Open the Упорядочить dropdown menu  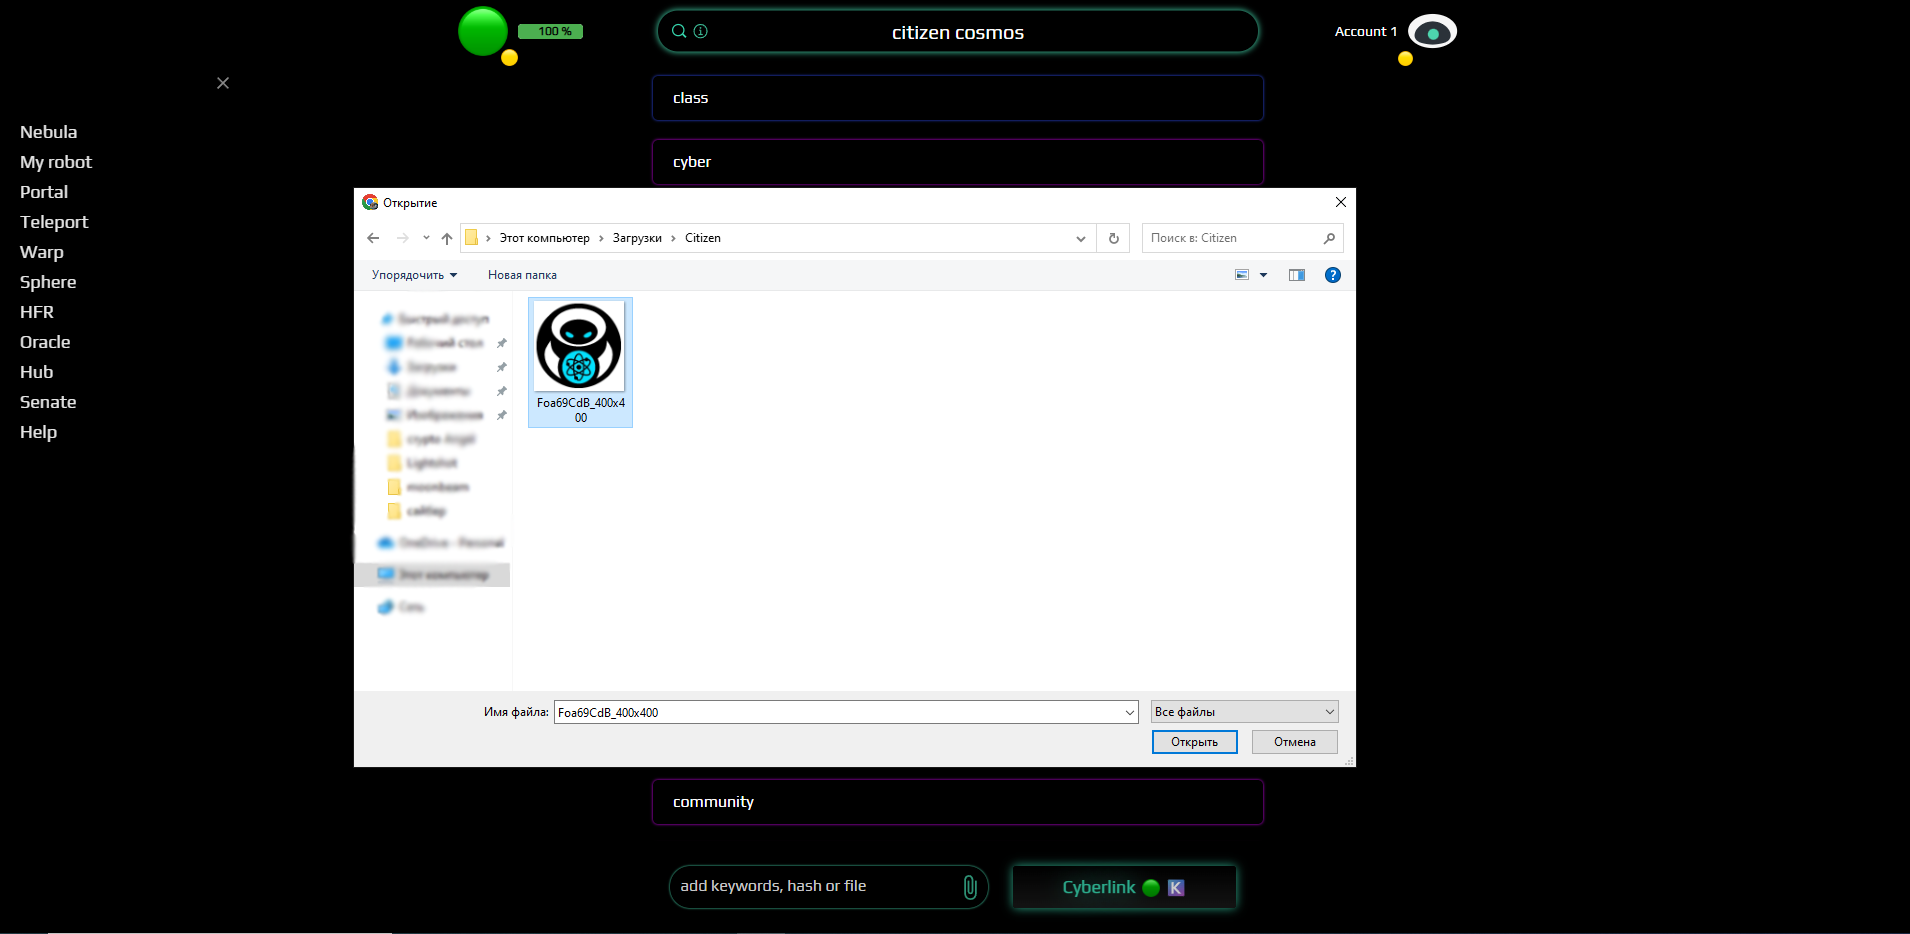coord(414,275)
